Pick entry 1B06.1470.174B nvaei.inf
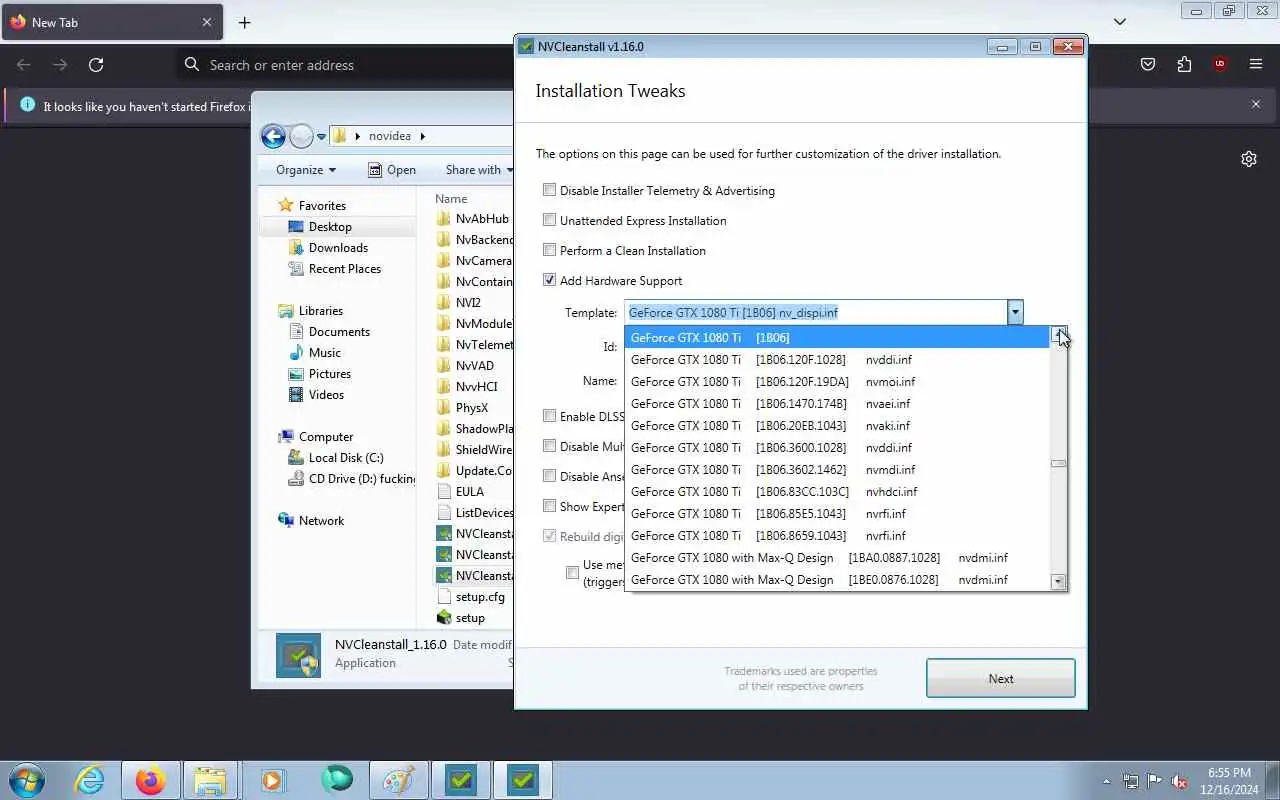Viewport: 1280px width, 800px height. click(837, 403)
